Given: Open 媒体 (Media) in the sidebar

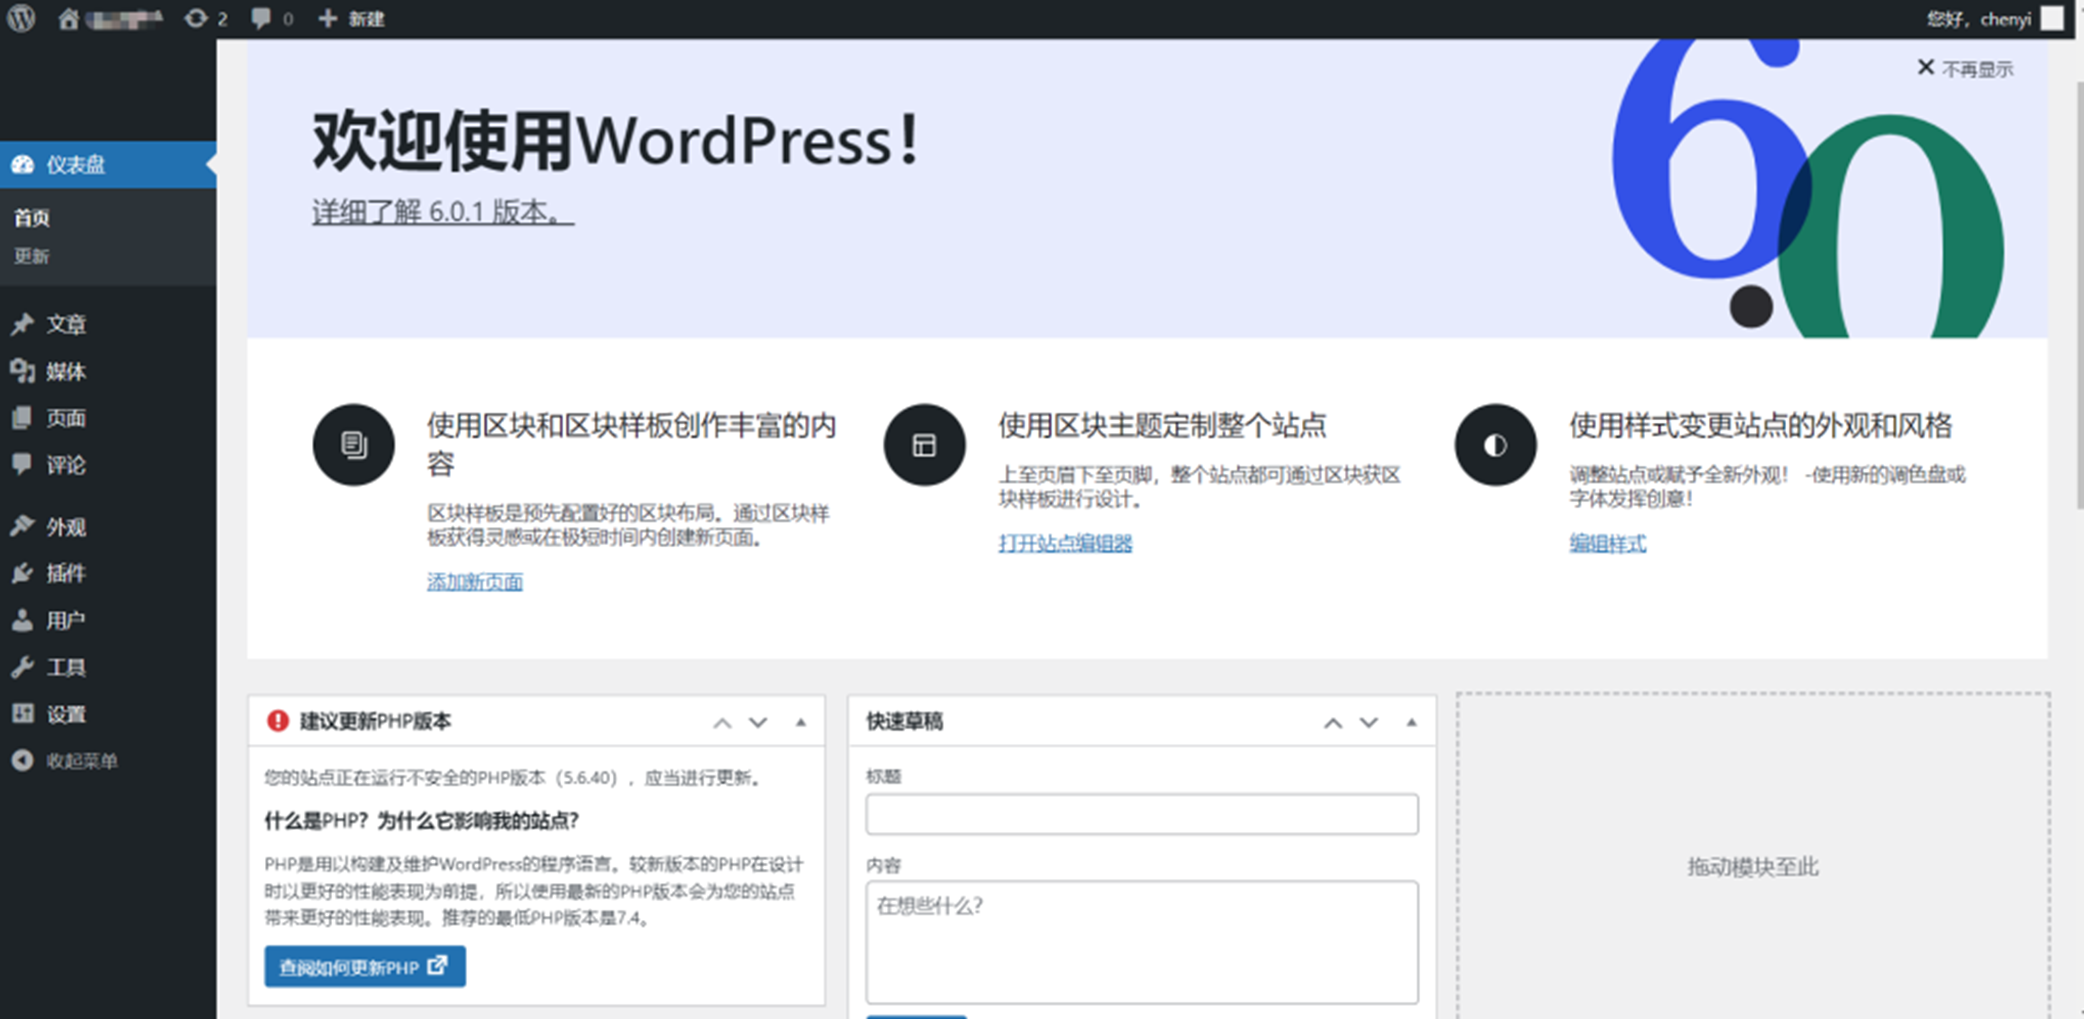Looking at the screenshot, I should pyautogui.click(x=66, y=371).
